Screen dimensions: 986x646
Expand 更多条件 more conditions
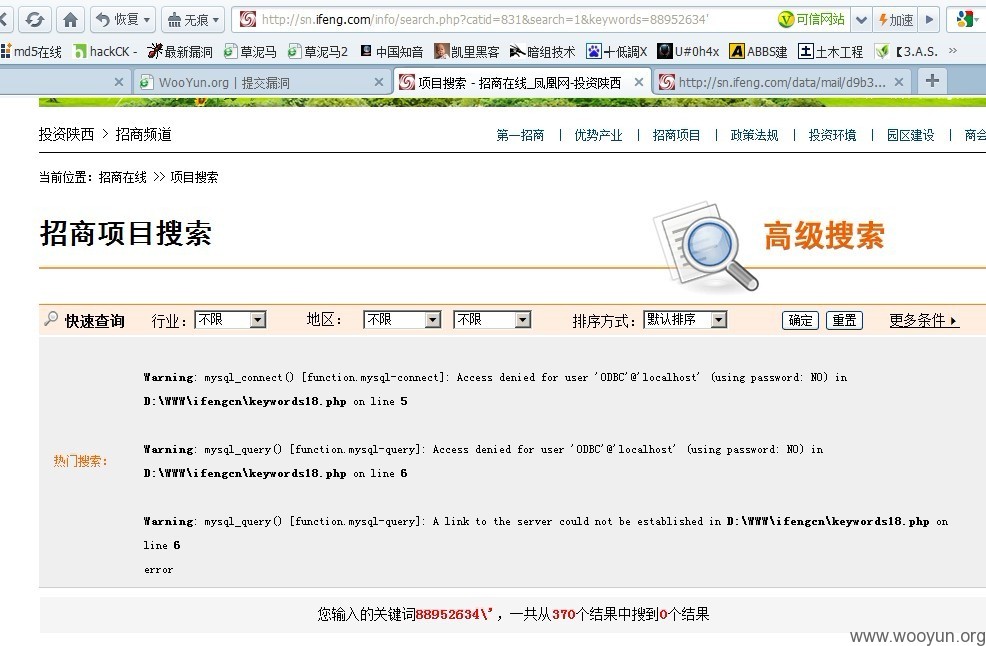(924, 320)
